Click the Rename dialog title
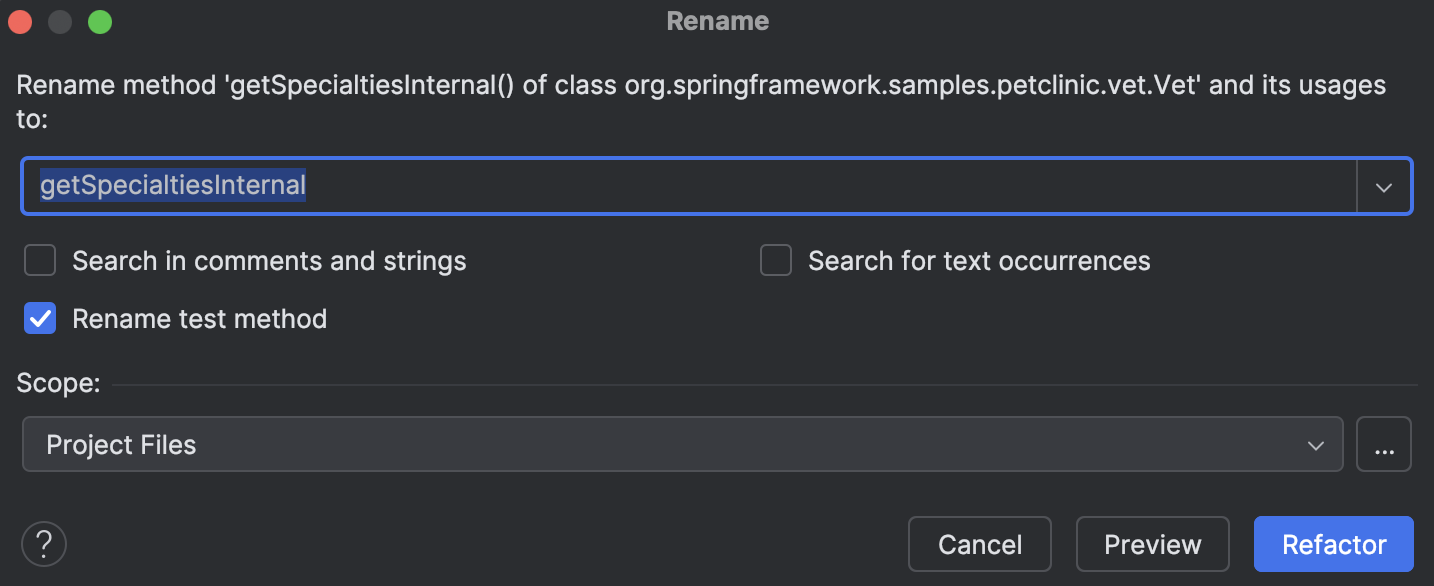Viewport: 1434px width, 586px height. pyautogui.click(x=717, y=20)
